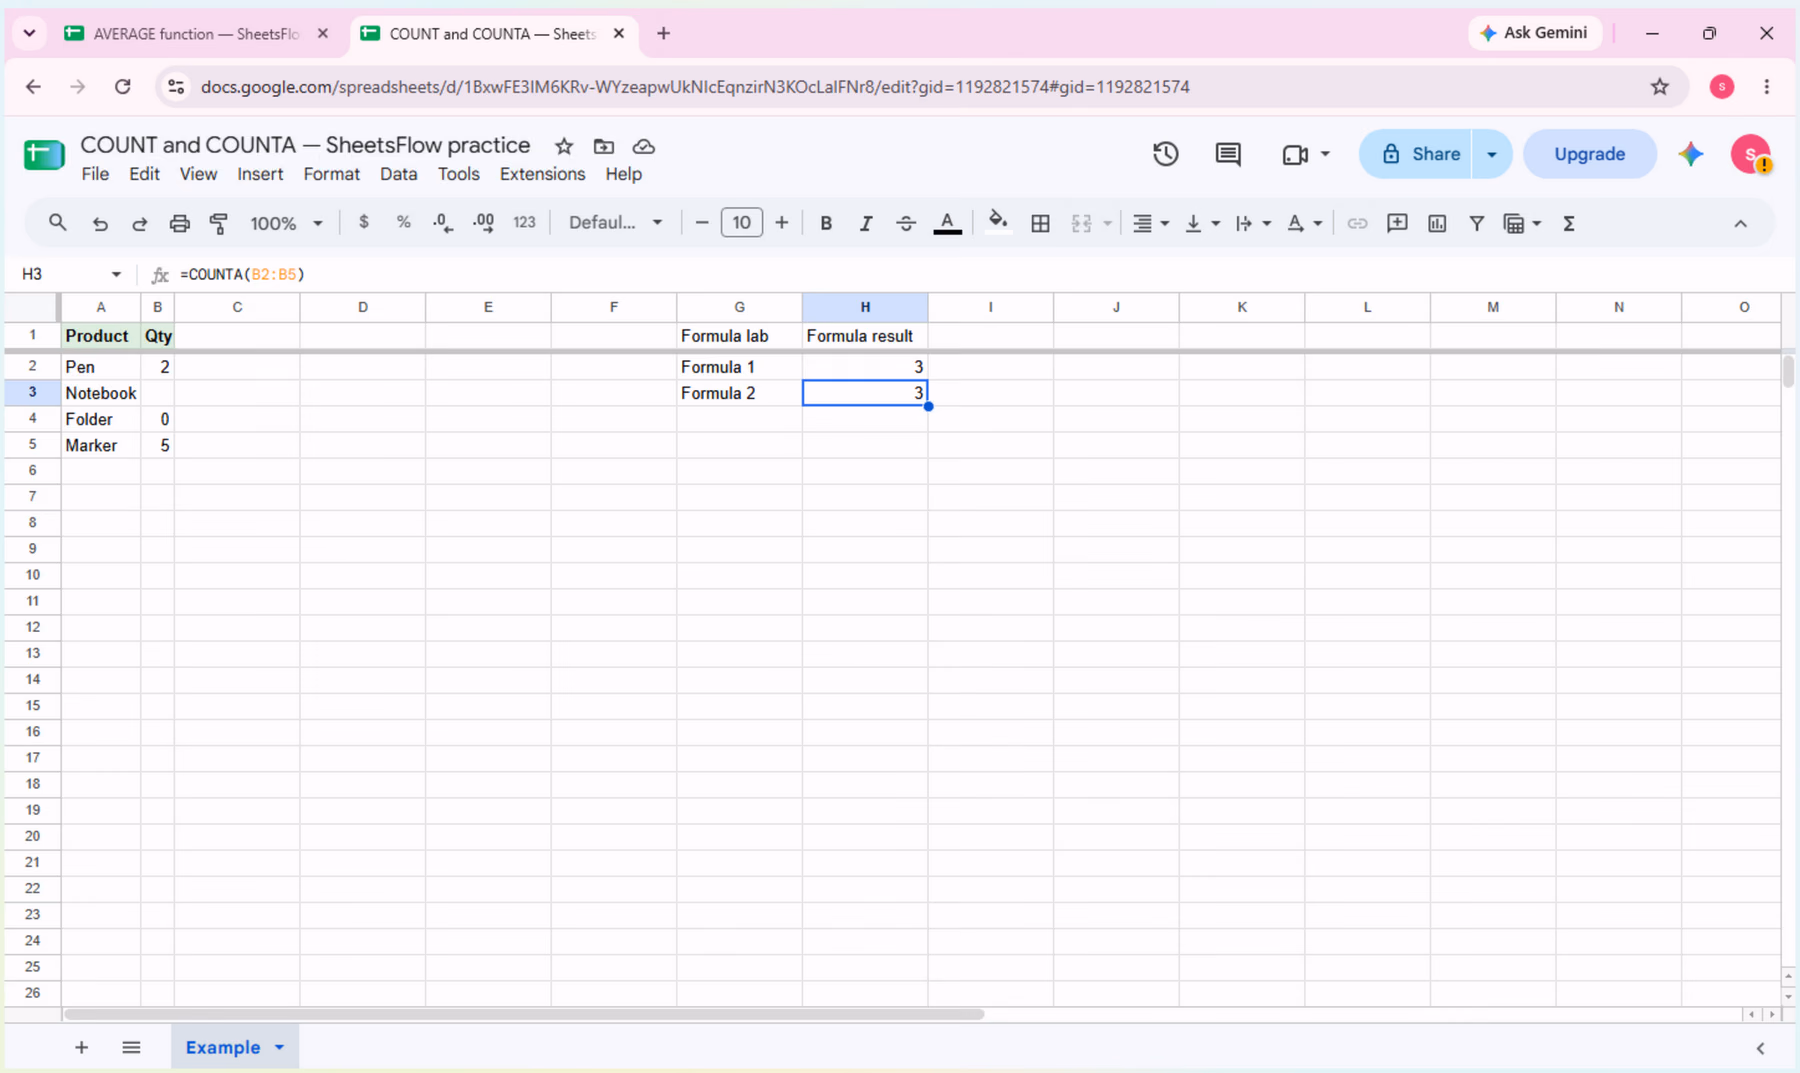1800x1073 pixels.
Task: Toggle italic formatting
Action: pyautogui.click(x=866, y=223)
